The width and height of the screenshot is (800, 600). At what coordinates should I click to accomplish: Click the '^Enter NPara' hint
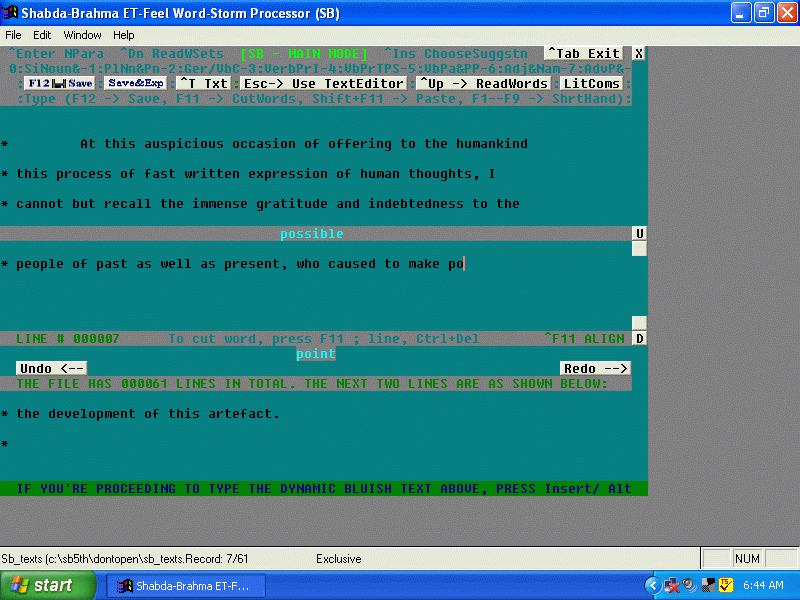[56, 54]
